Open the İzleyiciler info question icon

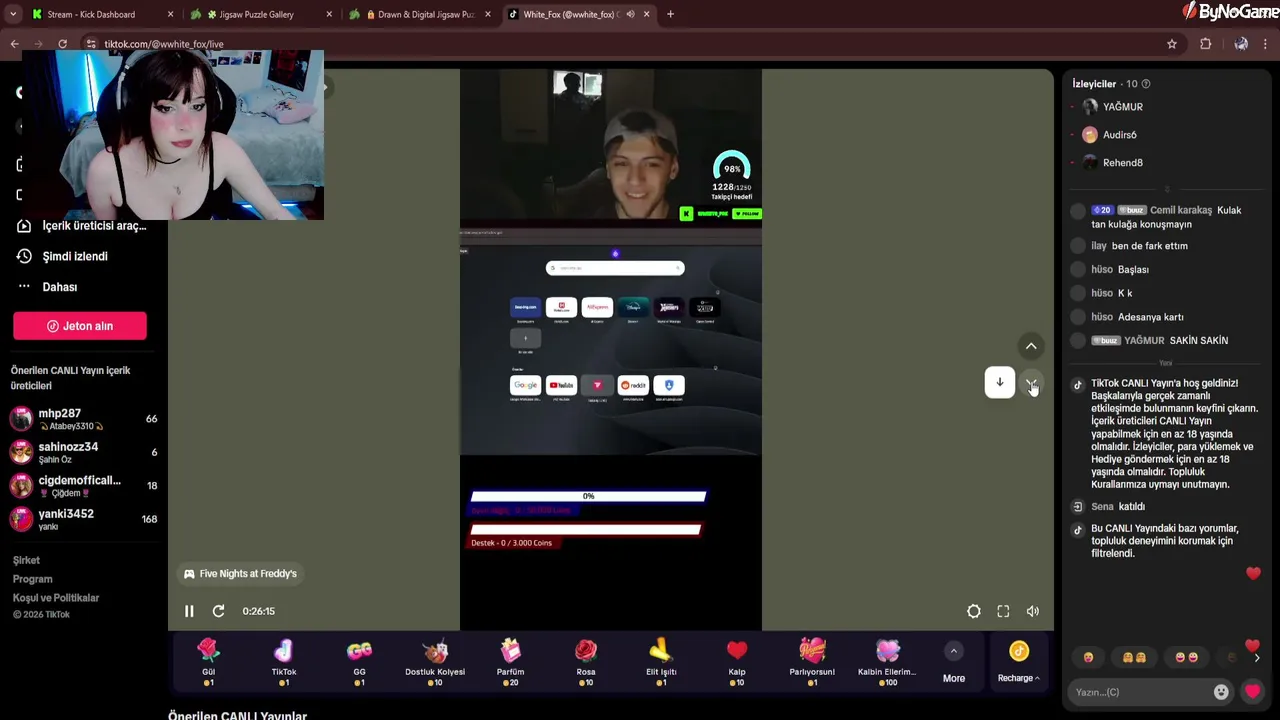tap(1146, 84)
